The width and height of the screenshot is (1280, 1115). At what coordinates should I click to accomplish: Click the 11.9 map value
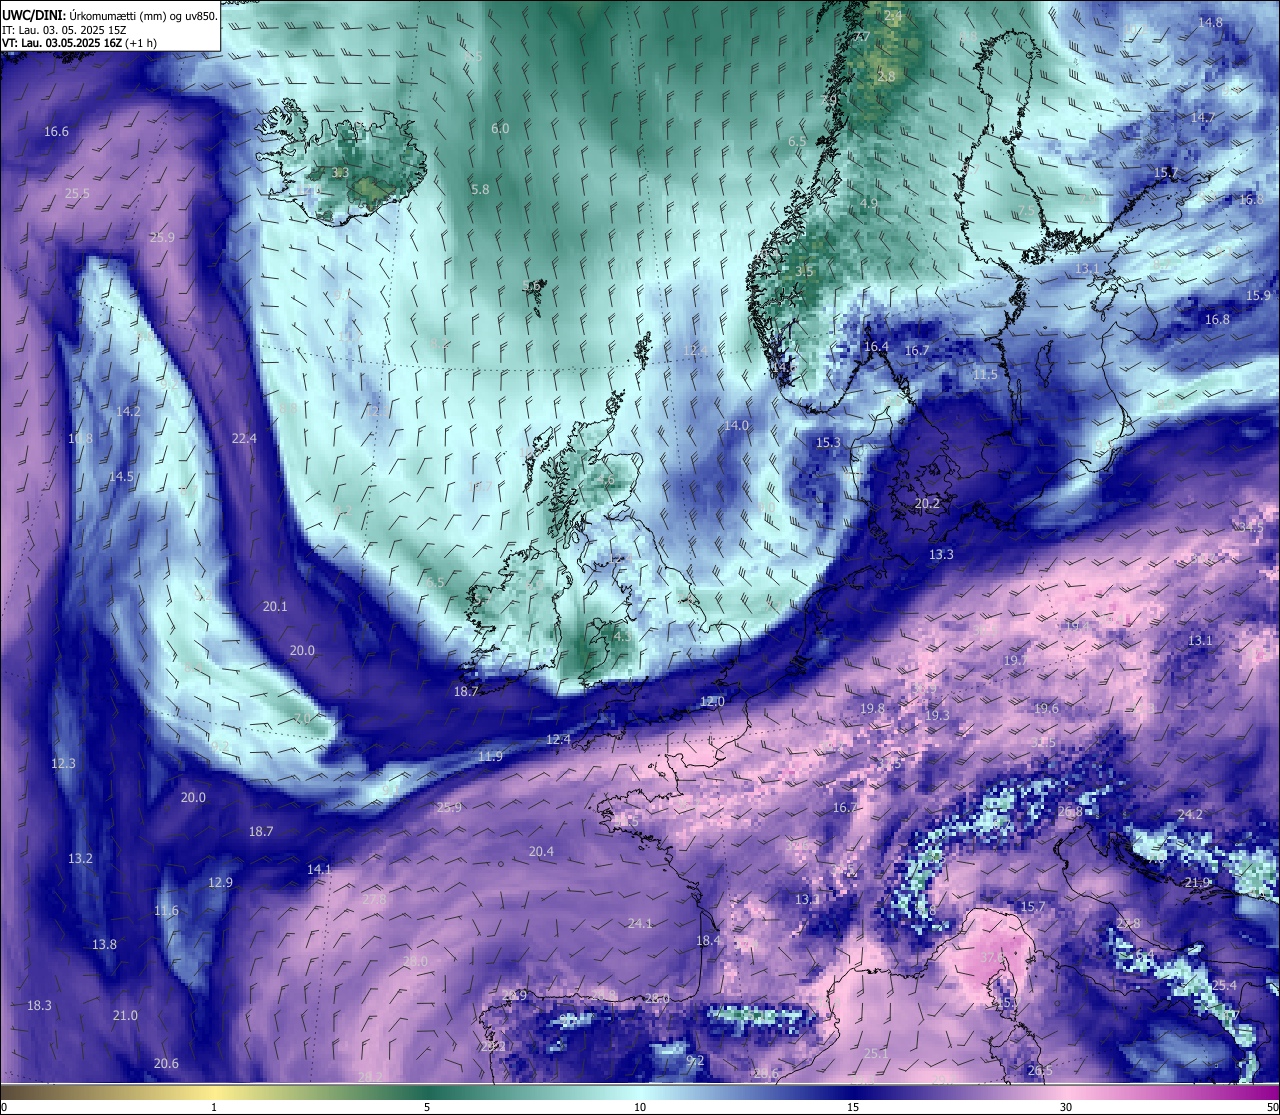[490, 757]
